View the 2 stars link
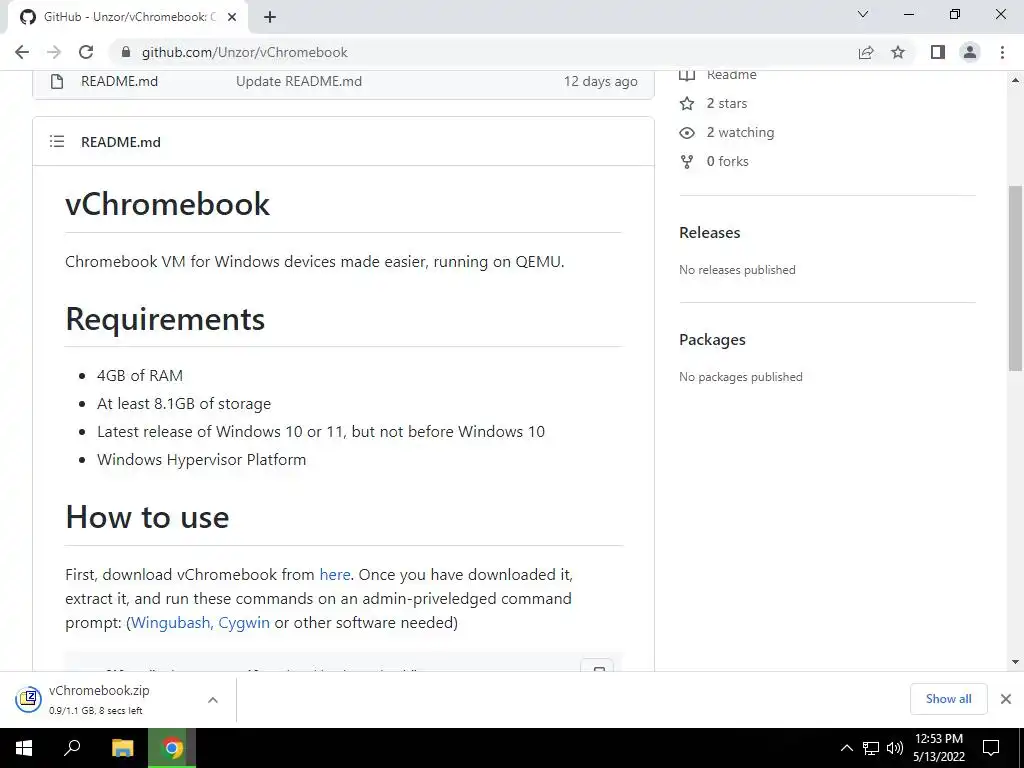 pos(727,103)
